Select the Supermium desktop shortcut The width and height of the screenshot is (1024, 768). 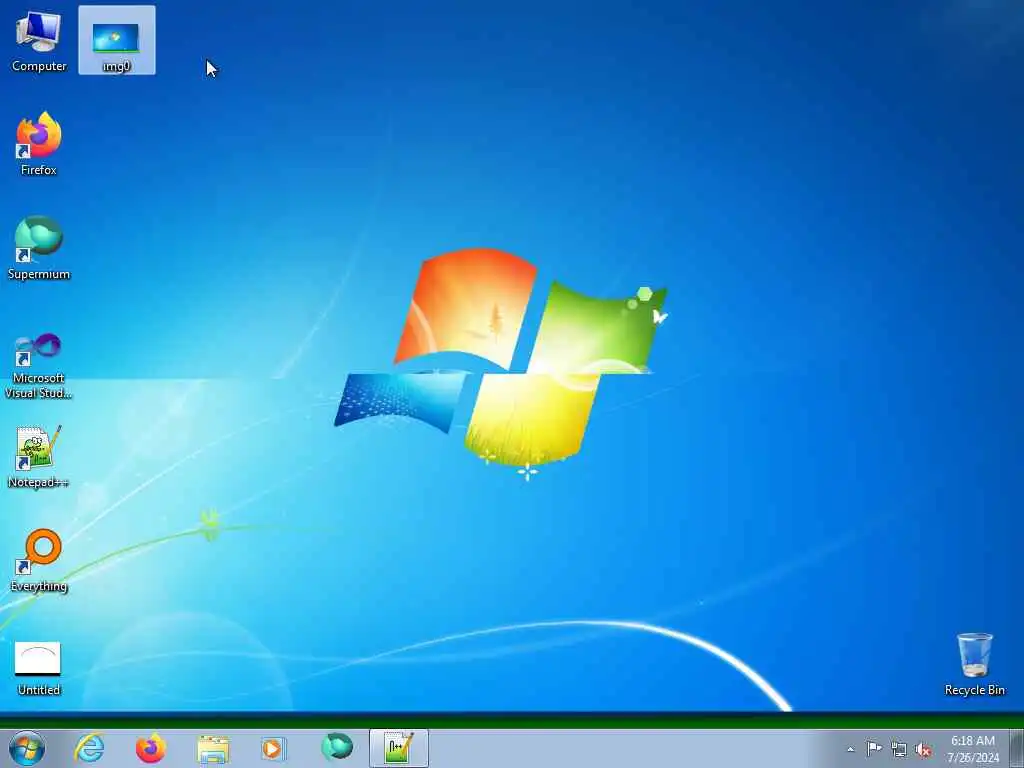(x=39, y=248)
